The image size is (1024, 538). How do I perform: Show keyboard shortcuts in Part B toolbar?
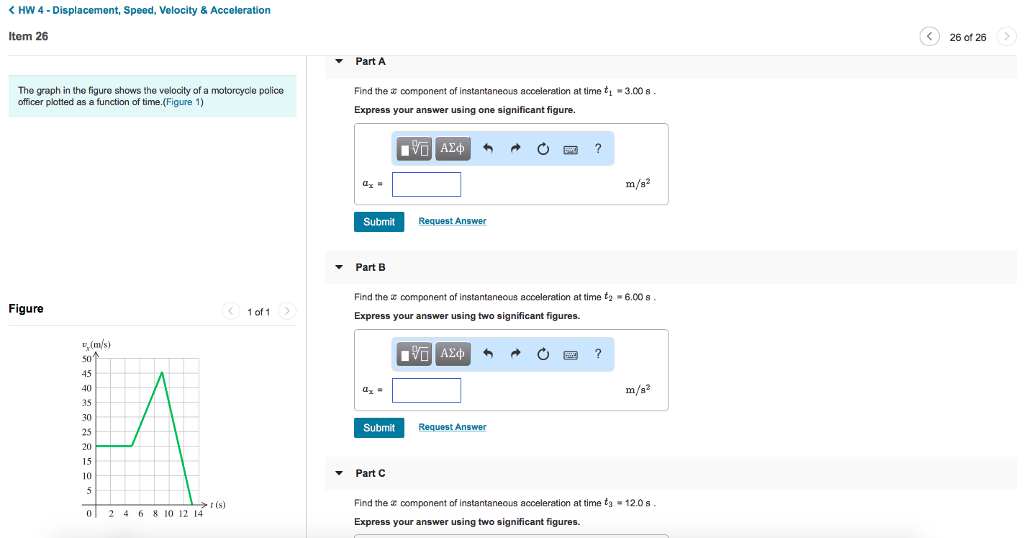570,353
